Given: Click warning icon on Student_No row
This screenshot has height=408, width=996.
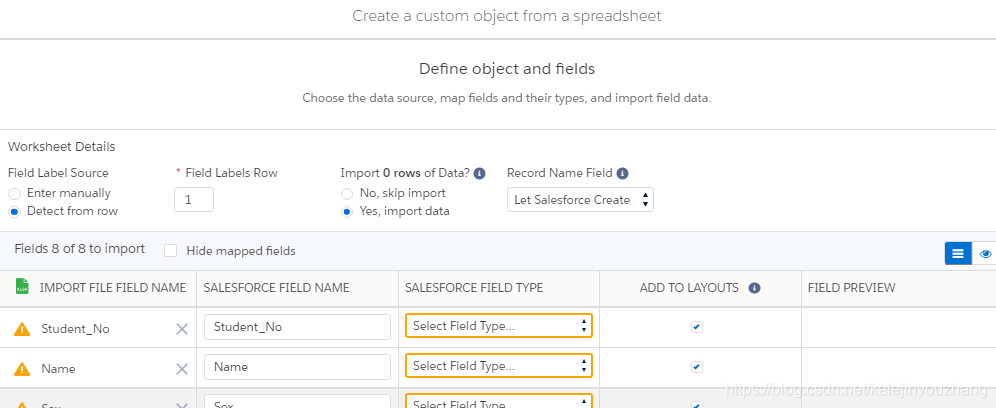Looking at the screenshot, I should click(22, 328).
